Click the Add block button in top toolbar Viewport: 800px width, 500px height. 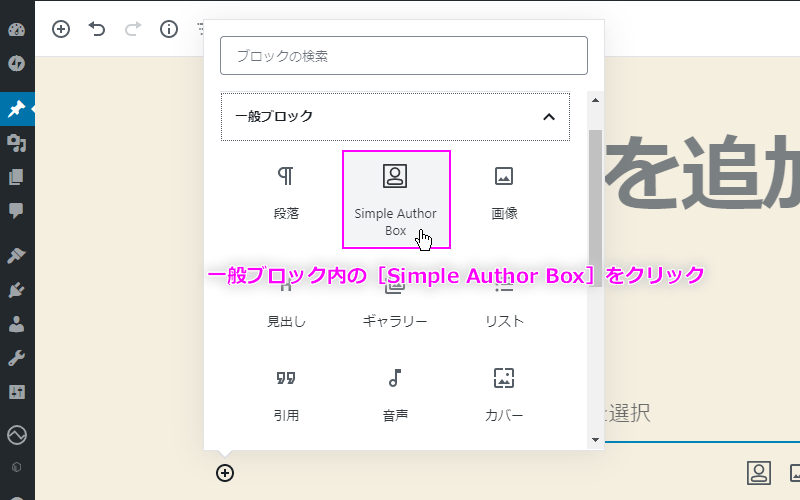point(61,29)
